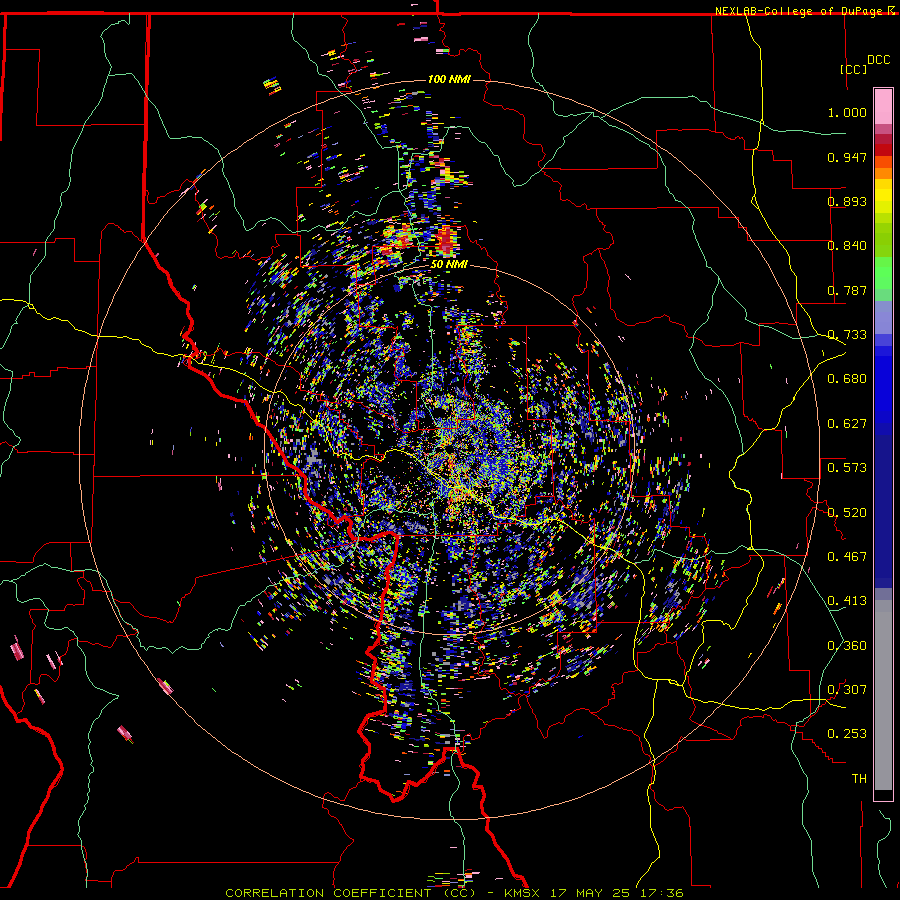Pick the light pink band atop the color bar
Screen dimensions: 900x900
pyautogui.click(x=883, y=107)
